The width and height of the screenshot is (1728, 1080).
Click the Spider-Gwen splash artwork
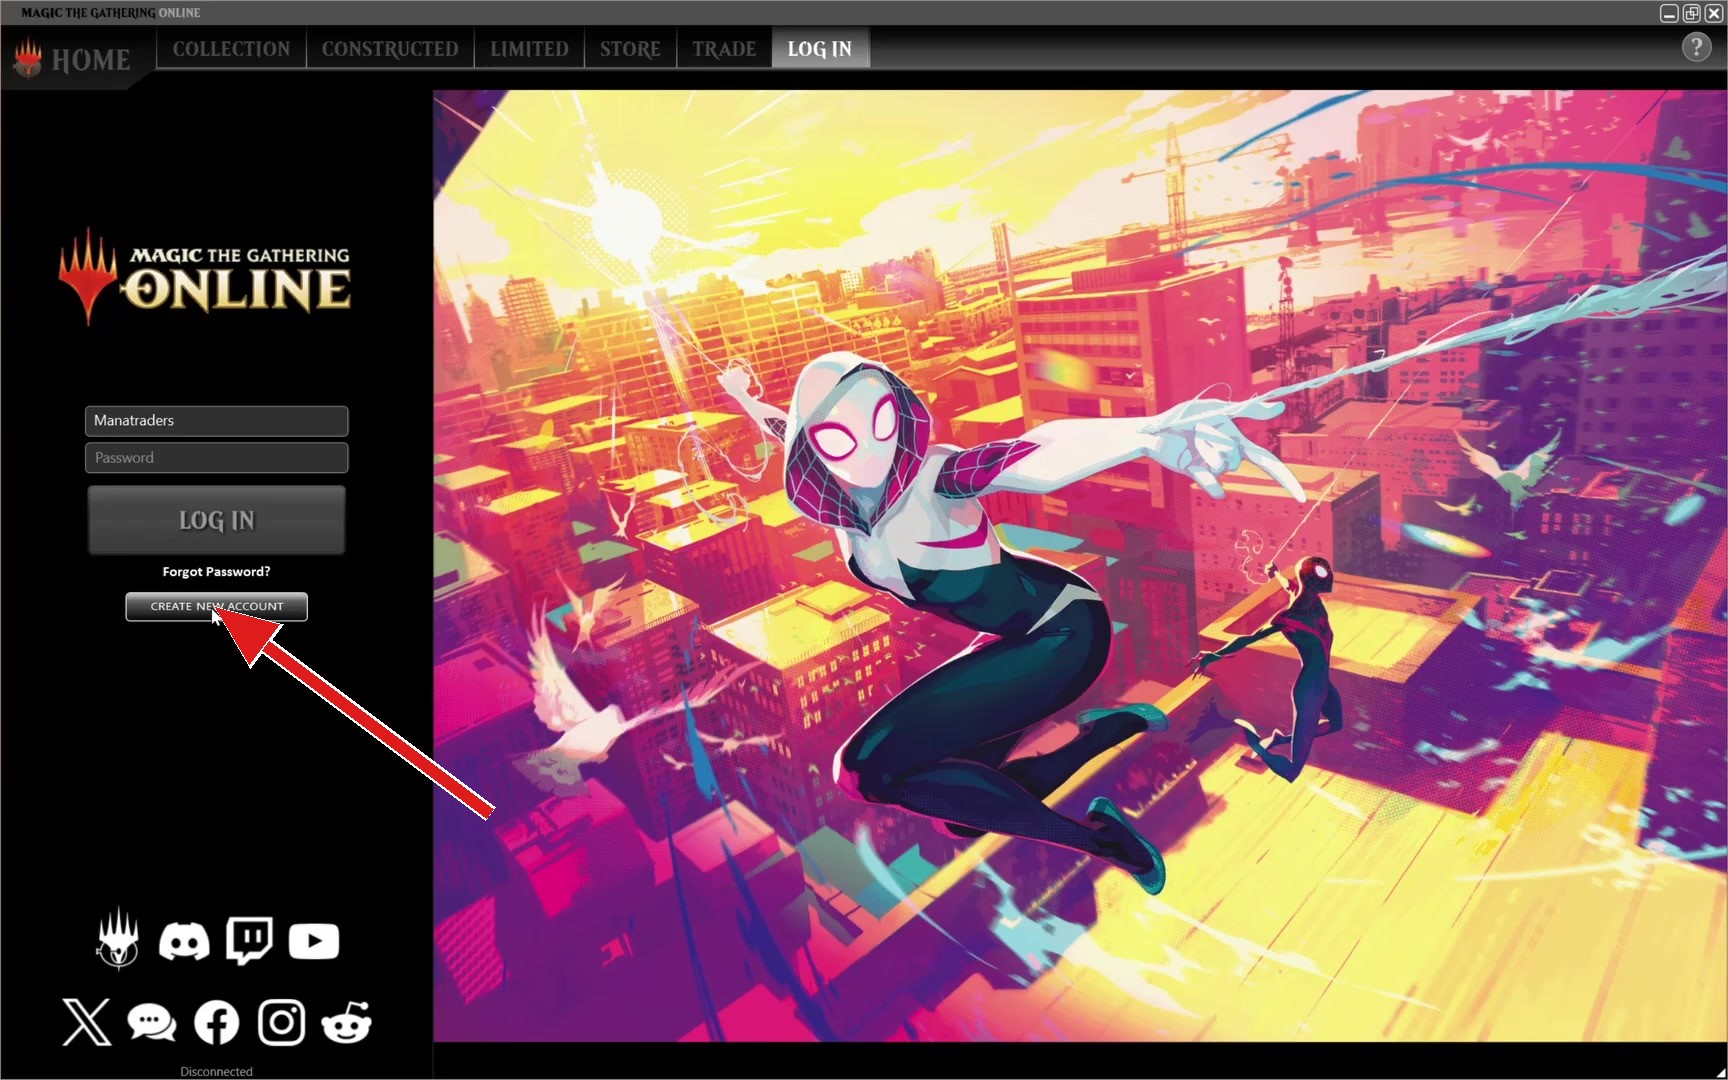pyautogui.click(x=1080, y=566)
